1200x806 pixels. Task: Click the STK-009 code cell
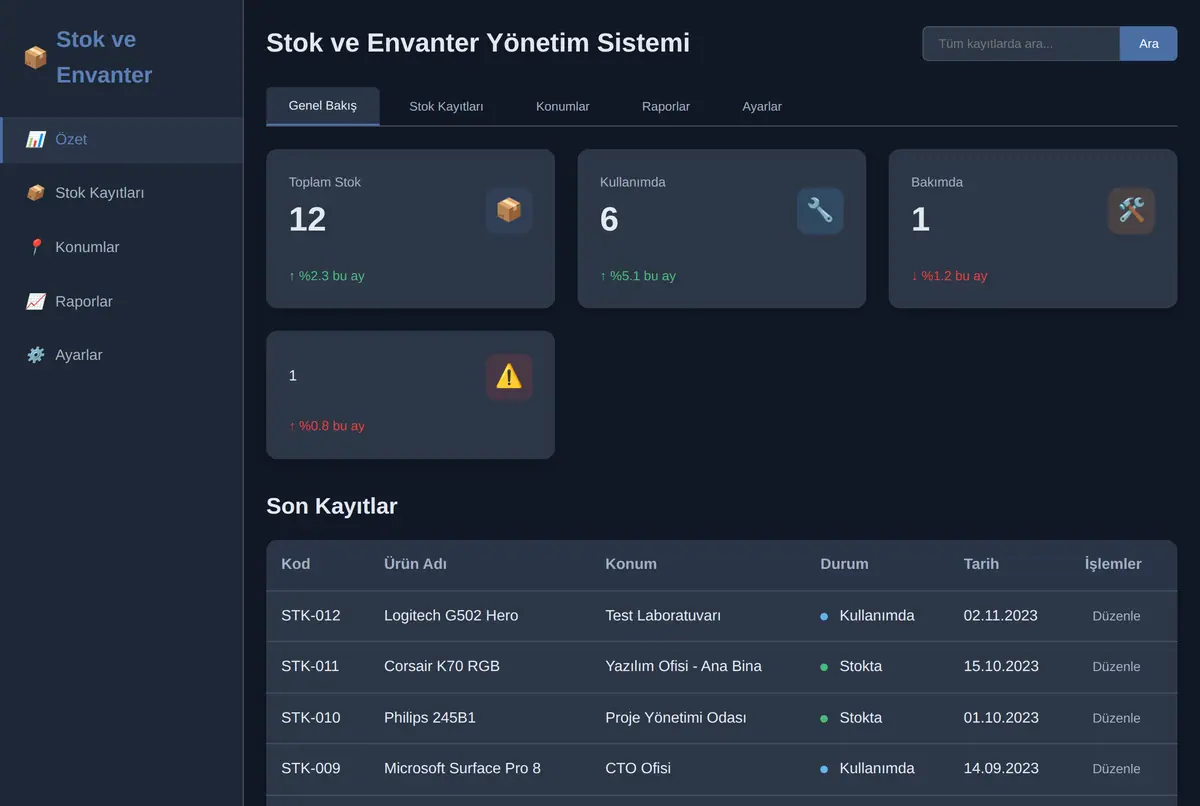click(x=311, y=769)
